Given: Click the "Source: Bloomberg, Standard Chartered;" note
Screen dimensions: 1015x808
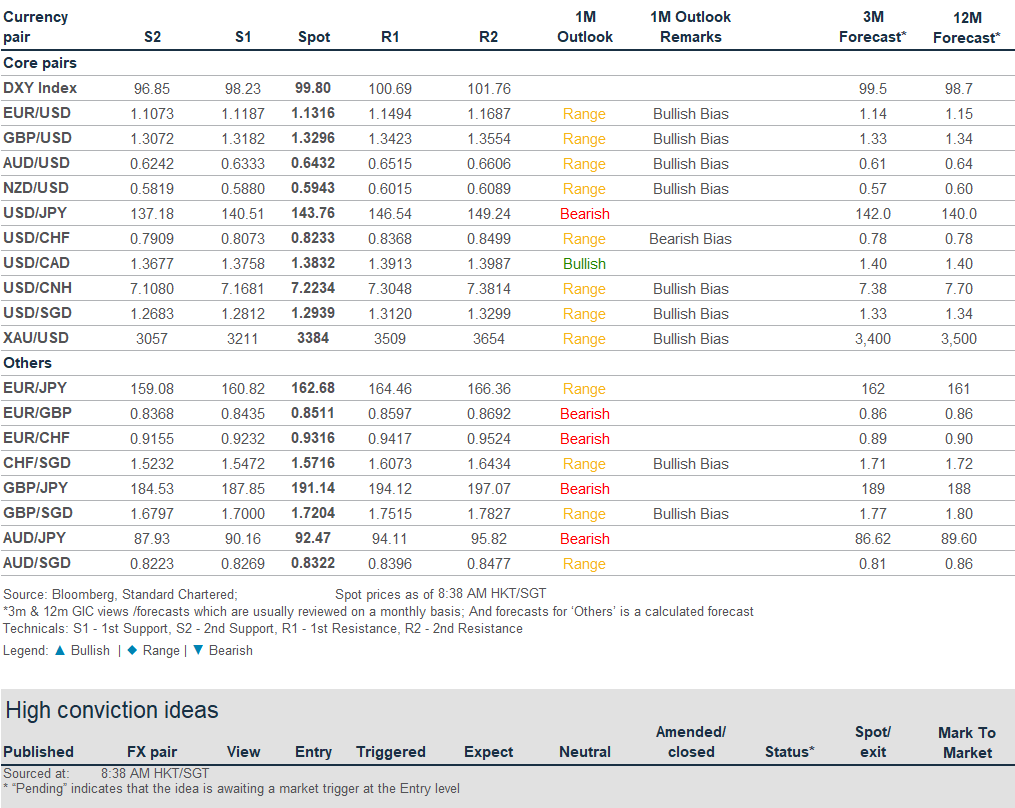Looking at the screenshot, I should tap(120, 594).
